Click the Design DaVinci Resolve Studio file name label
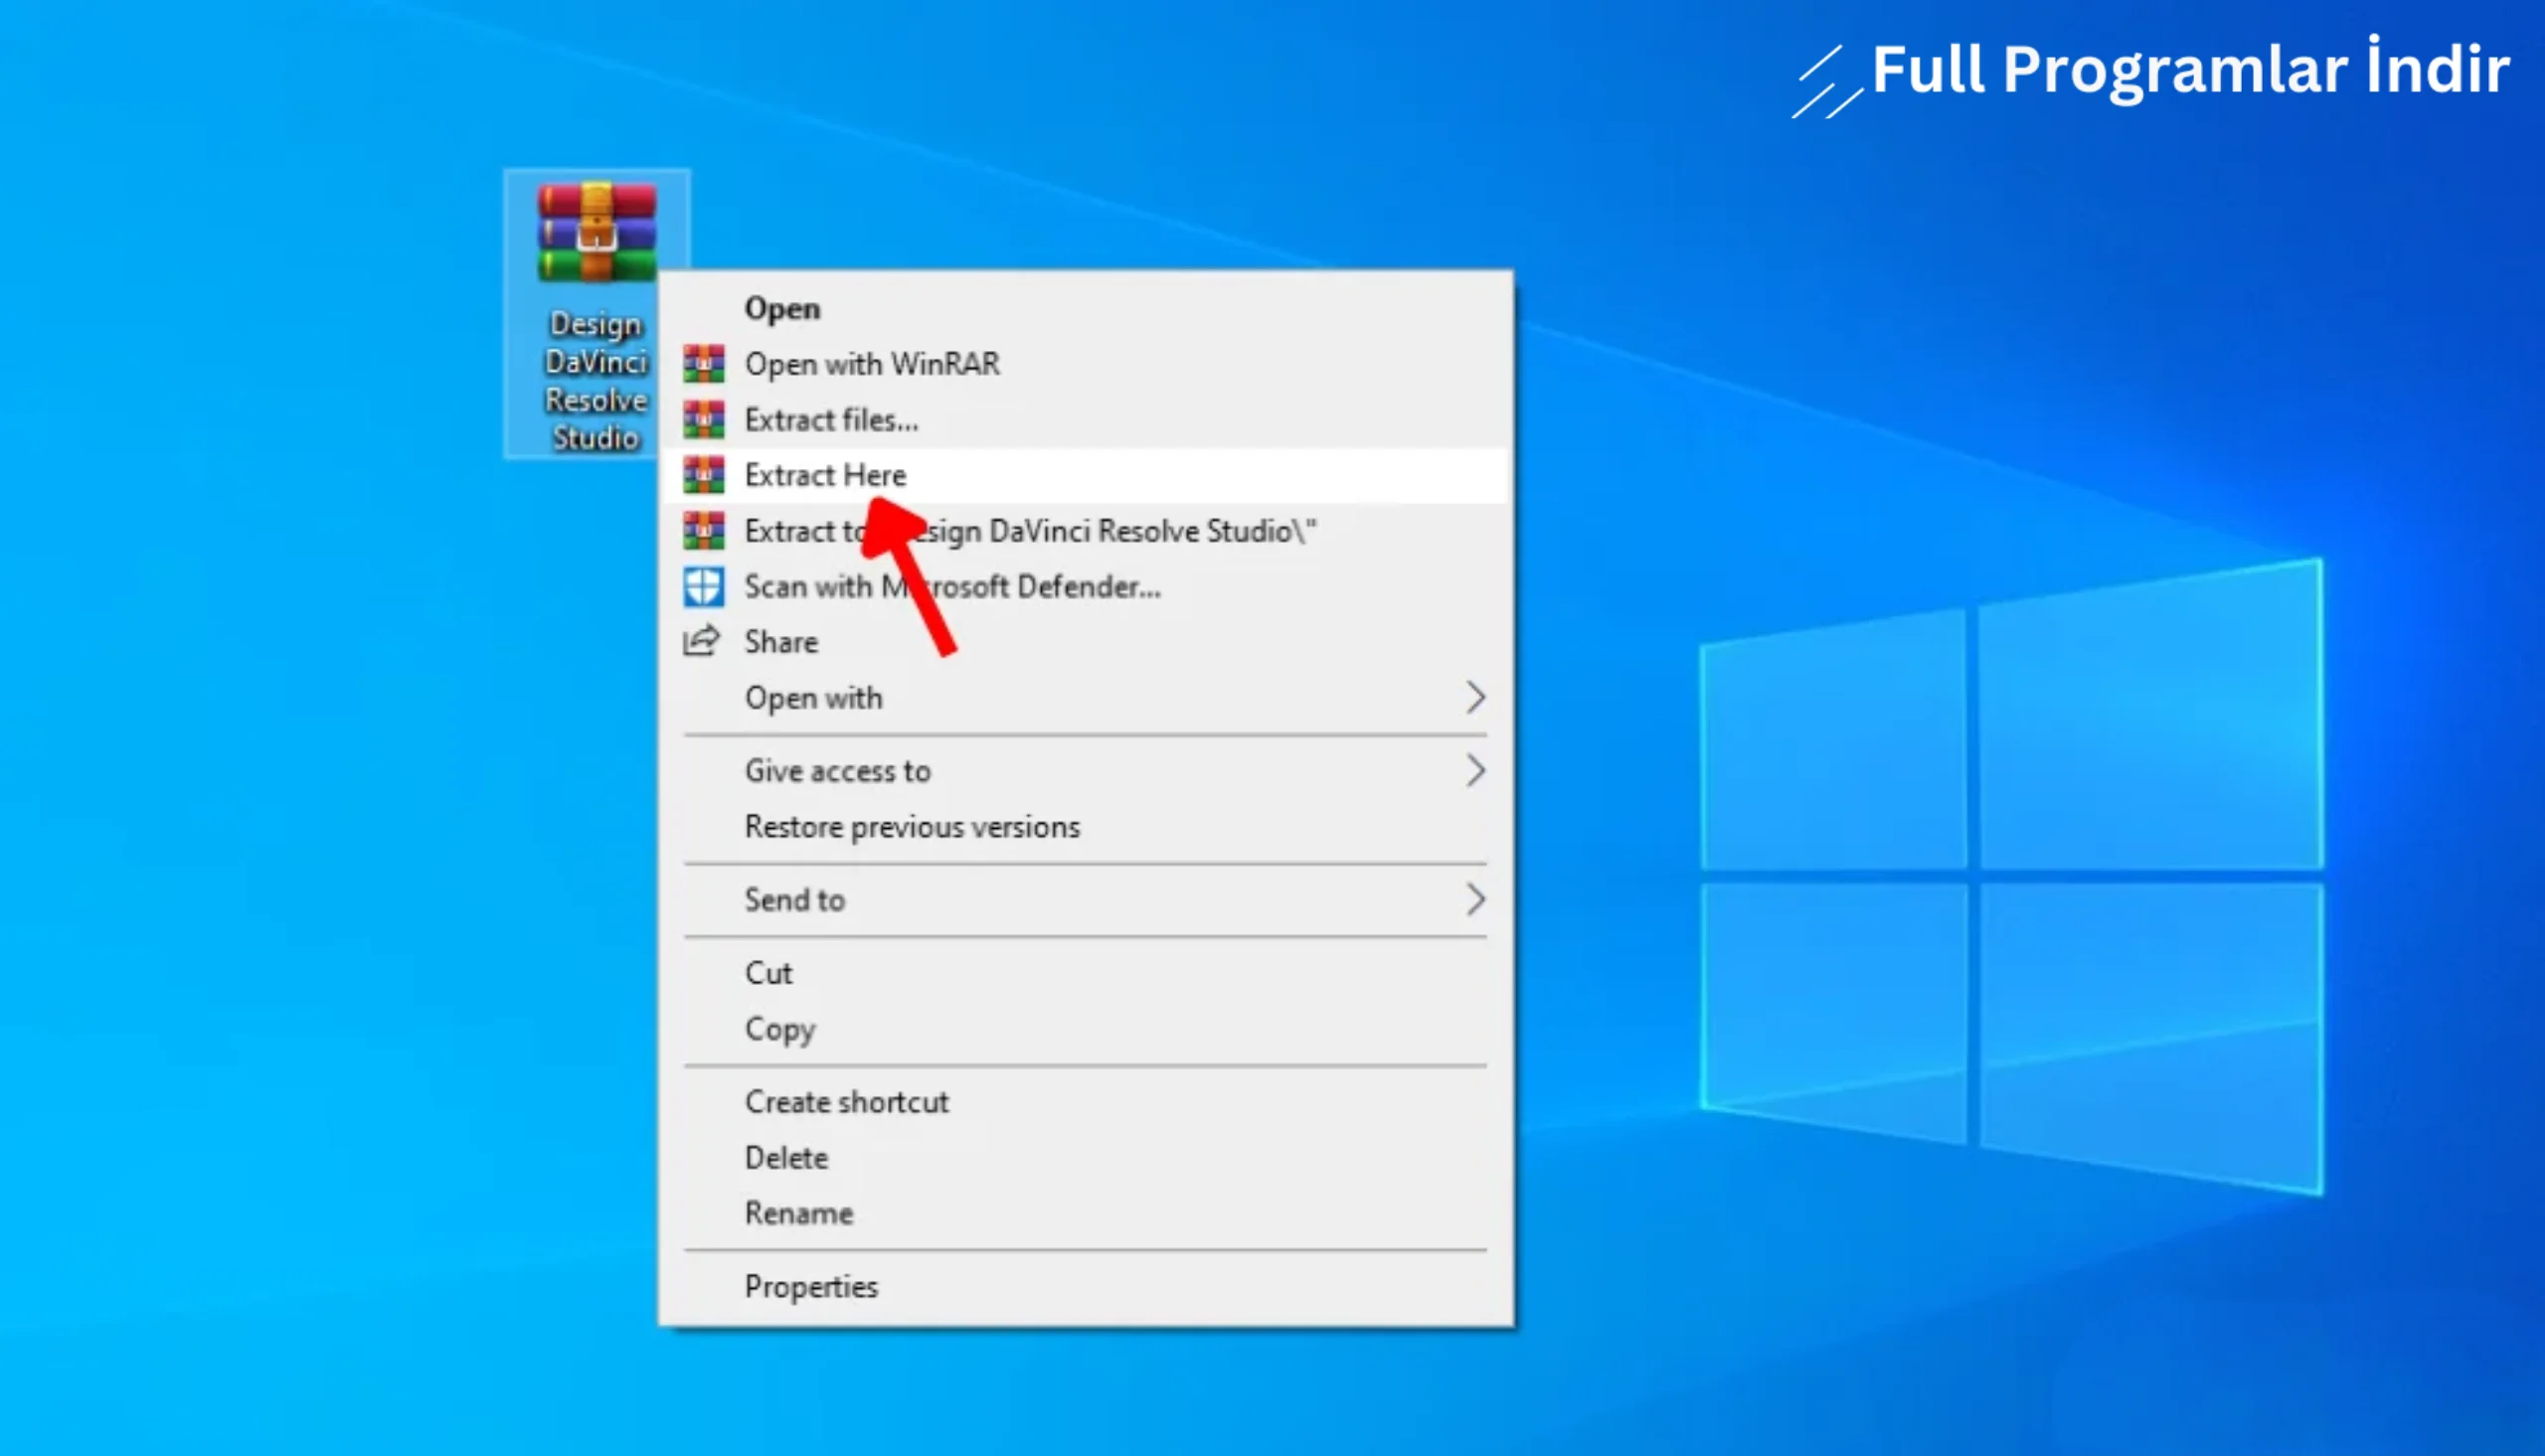Screen dimensions: 2545x1456 tap(596, 381)
